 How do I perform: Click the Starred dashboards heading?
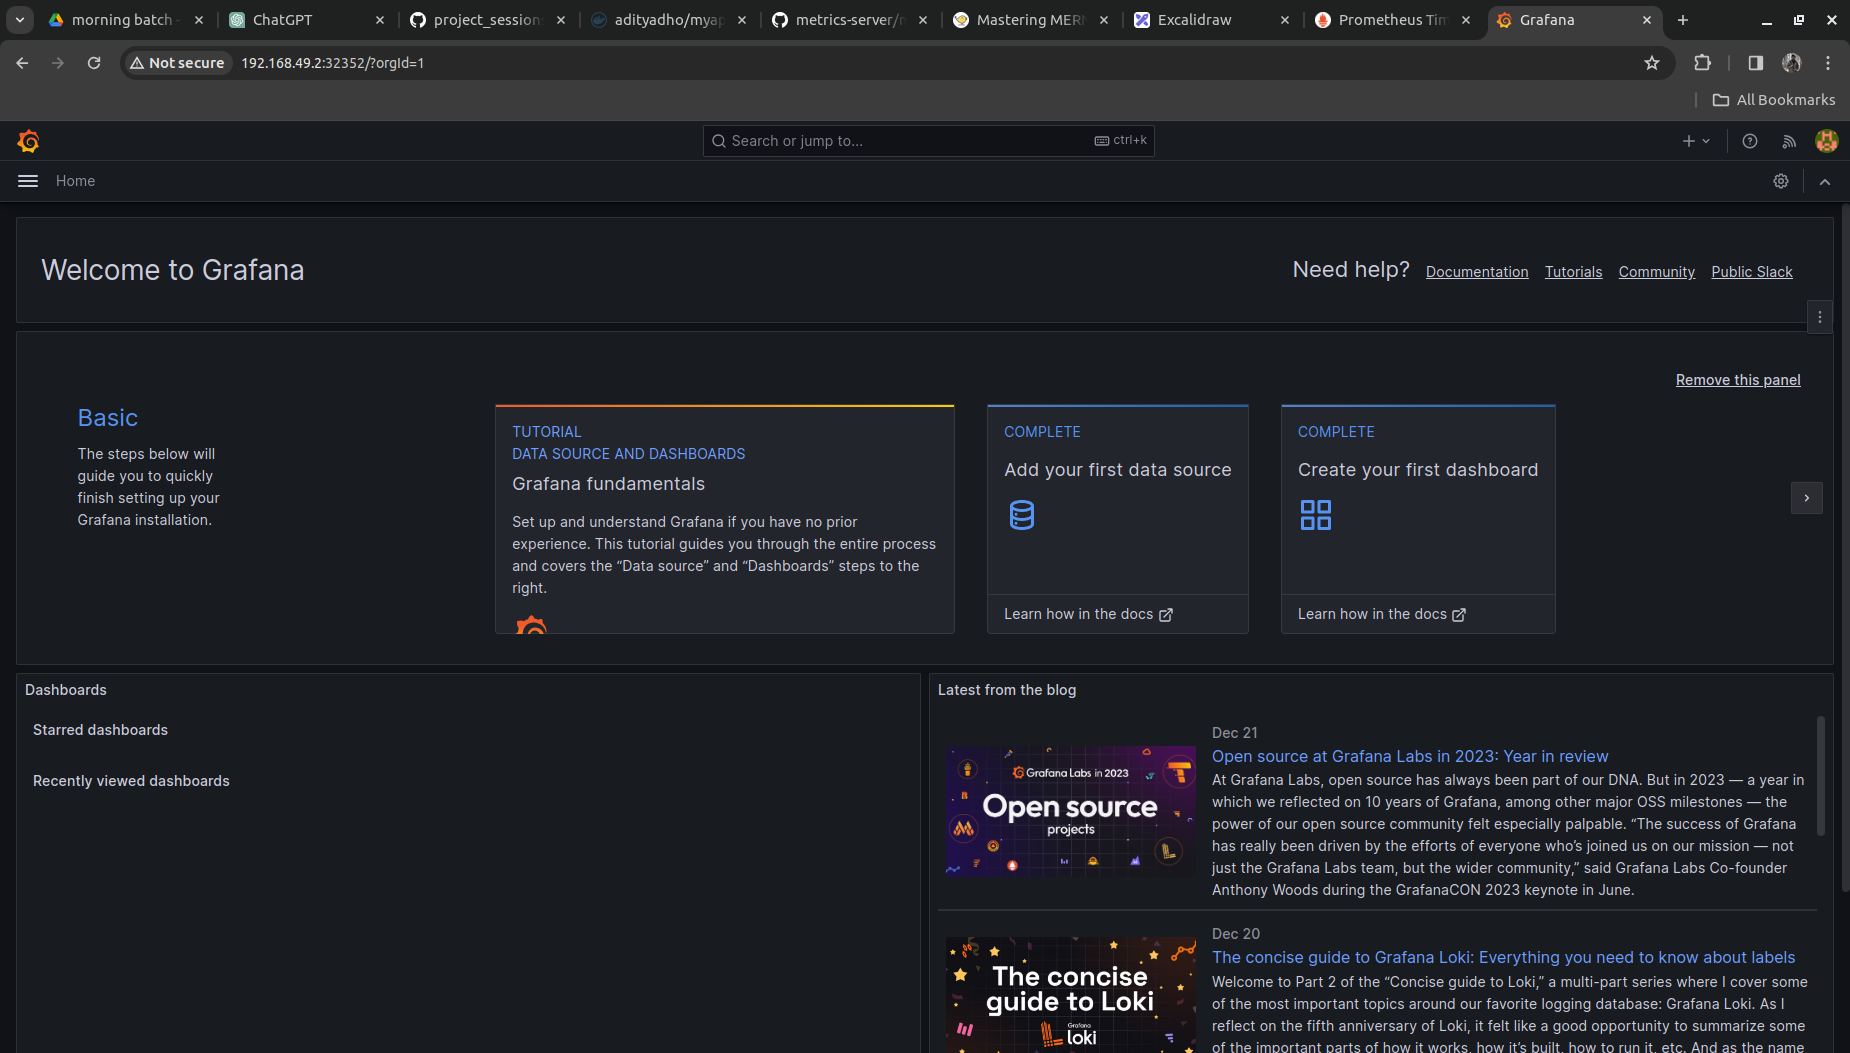pos(100,730)
